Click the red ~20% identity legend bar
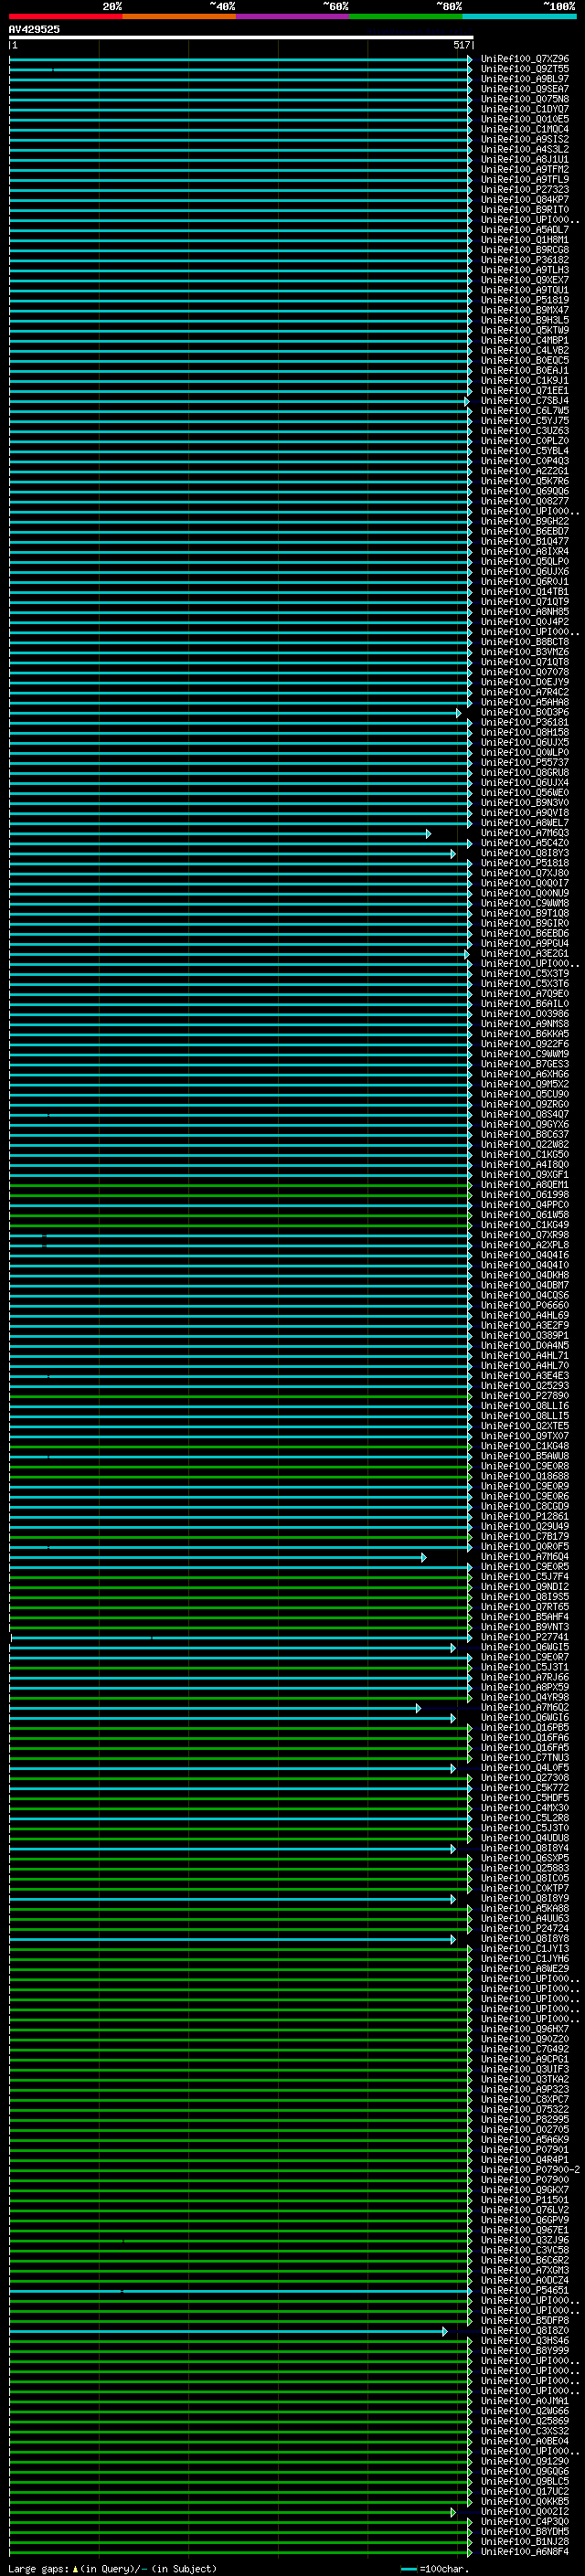585x2576 pixels. [x=65, y=16]
